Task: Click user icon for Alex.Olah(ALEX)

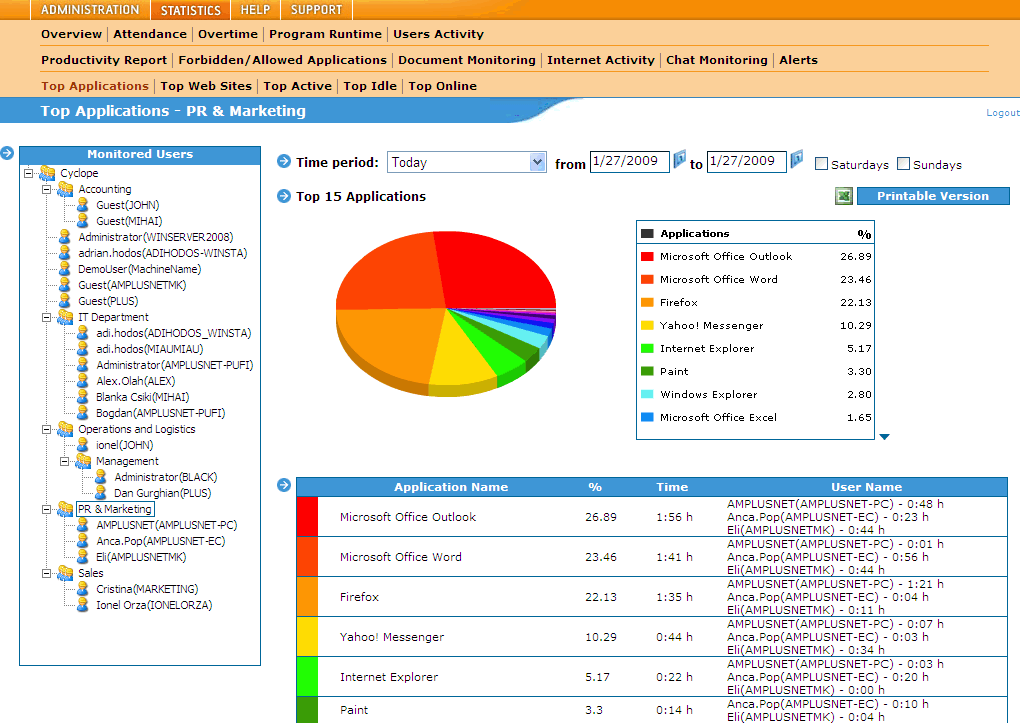Action: [83, 381]
